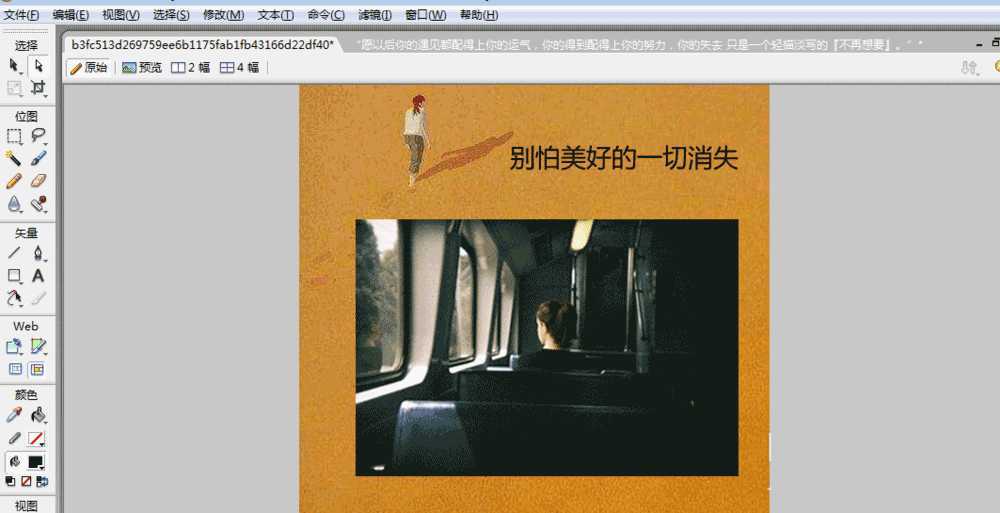
Task: Select the Pointer tool
Action: [x=15, y=65]
